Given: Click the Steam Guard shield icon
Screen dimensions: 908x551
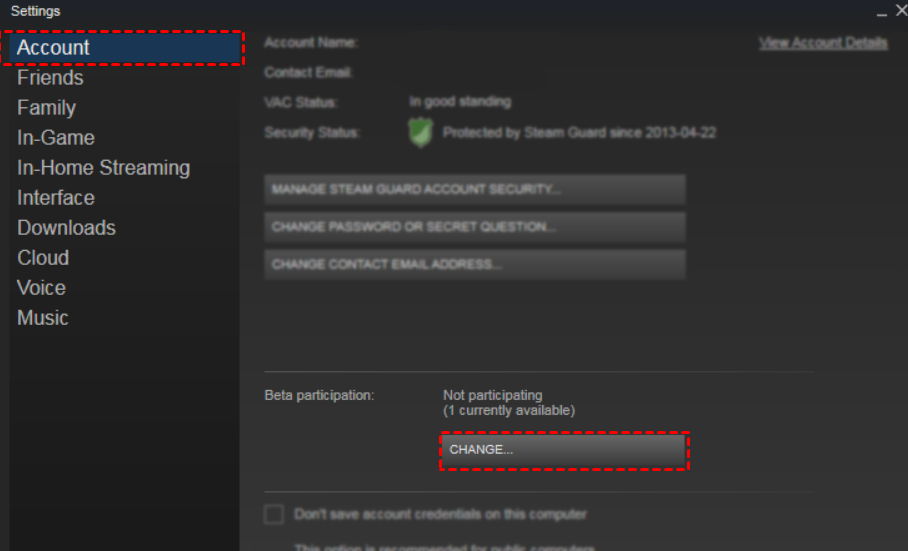Looking at the screenshot, I should click(x=420, y=133).
